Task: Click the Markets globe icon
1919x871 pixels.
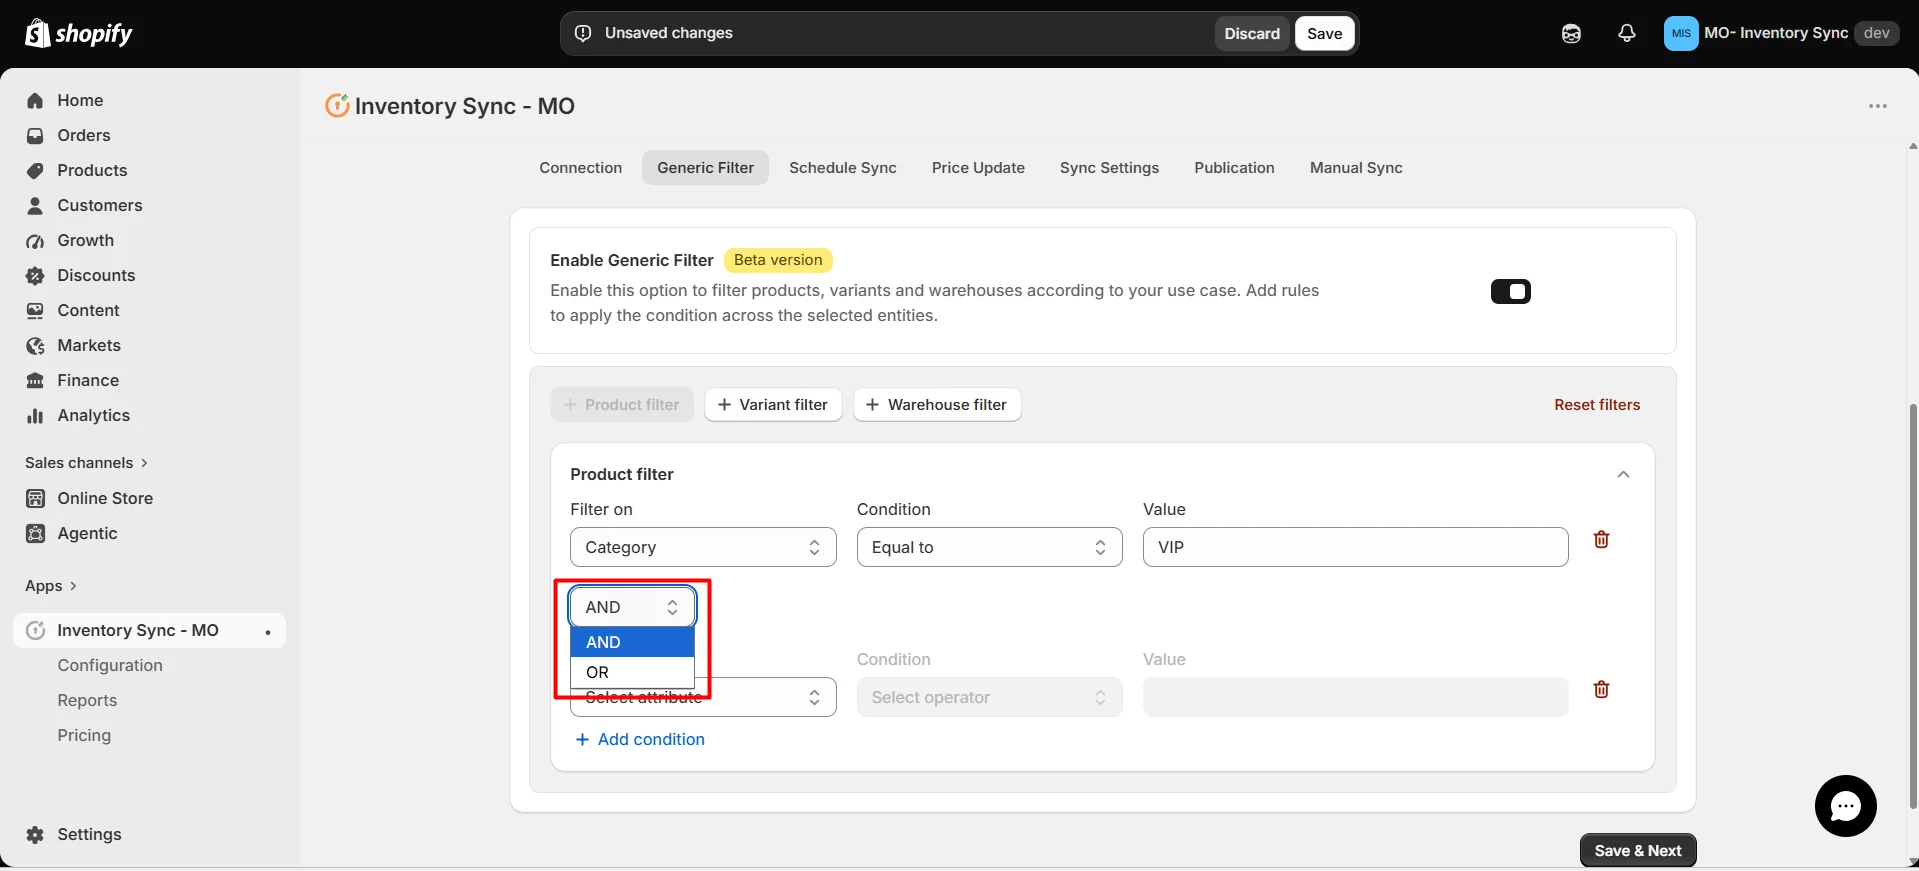Action: coord(35,345)
